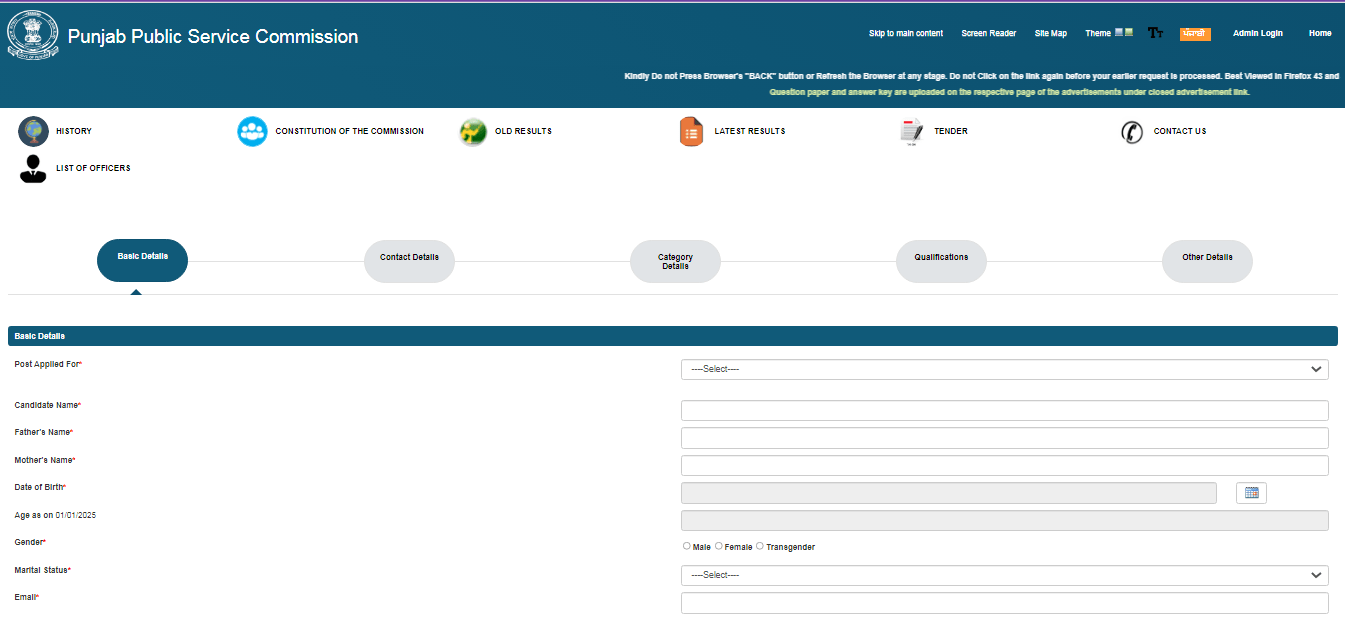This screenshot has height=618, width=1345.
Task: Click the Admin Login link
Action: [x=1257, y=34]
